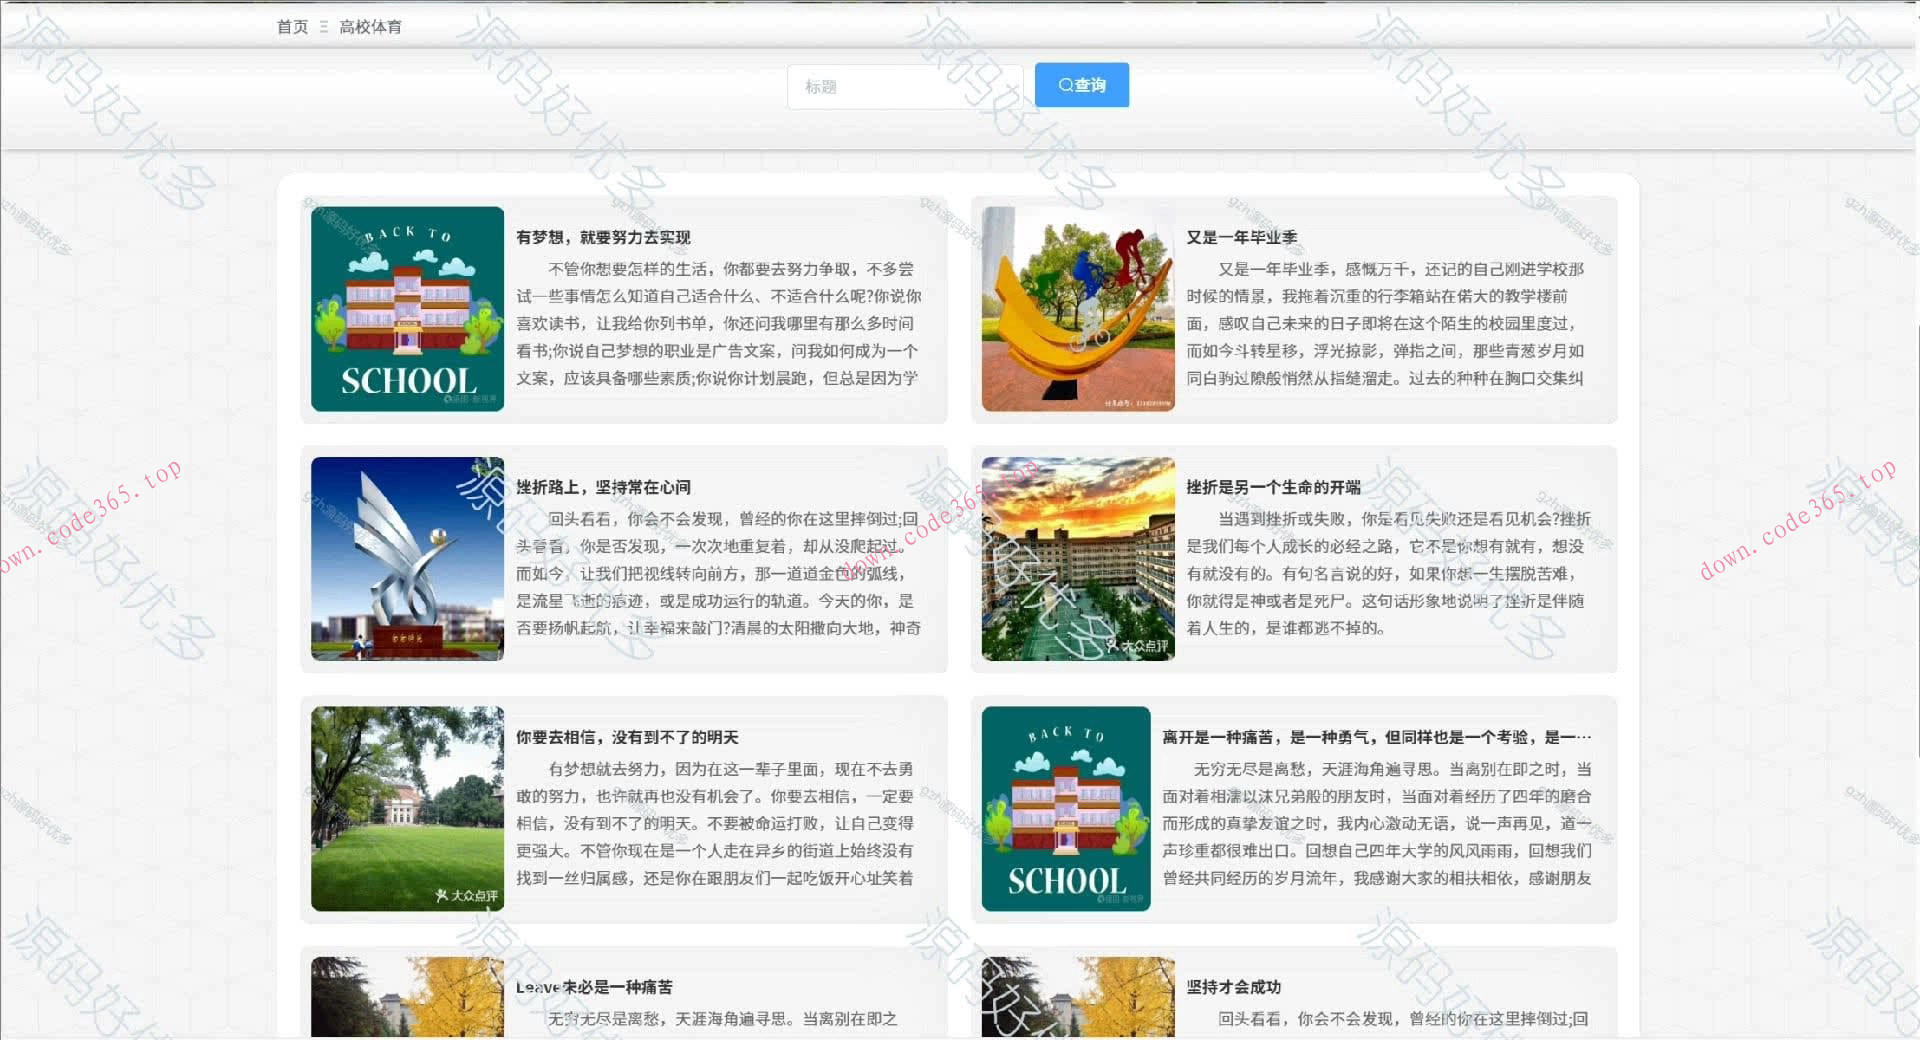Click the magnifier icon inside the 查询 button
The image size is (1920, 1040).
(1065, 85)
